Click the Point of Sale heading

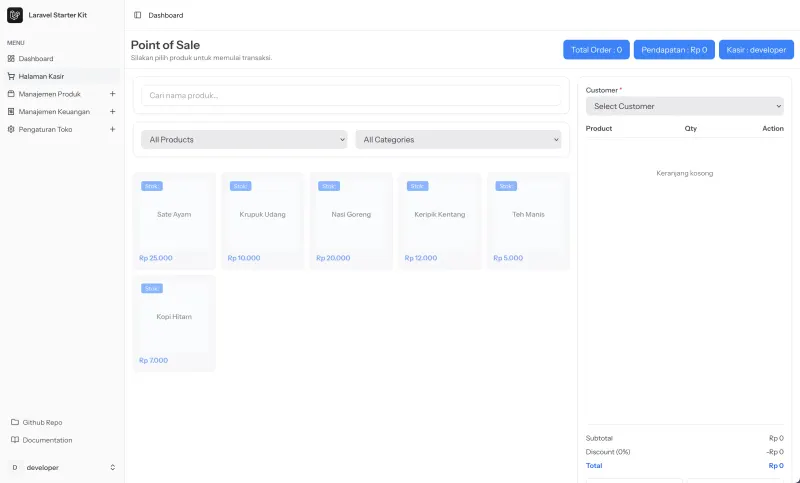tap(165, 45)
